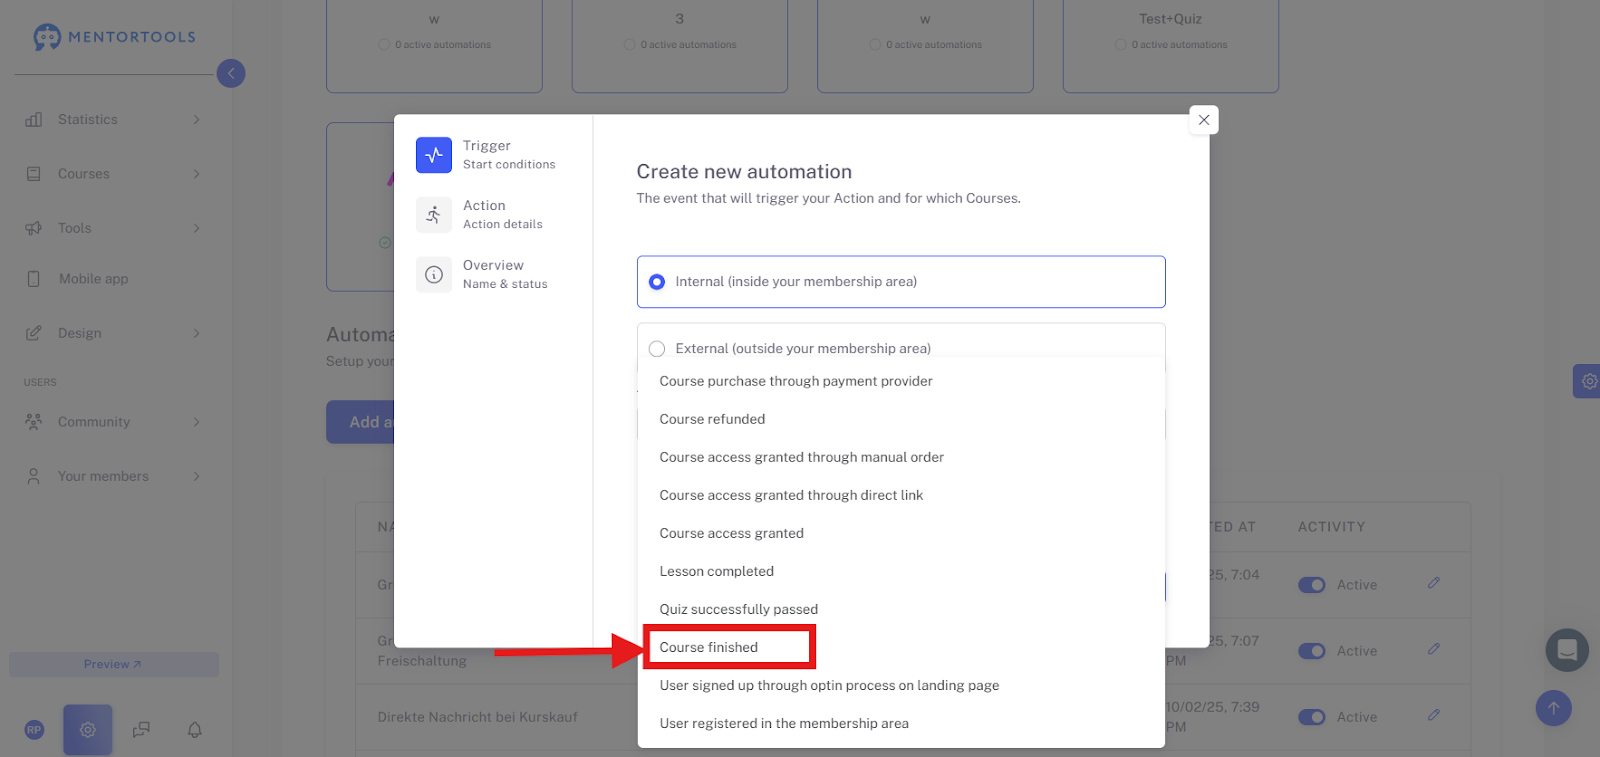
Task: Collapse the sidebar with the arrow button
Action: click(231, 73)
